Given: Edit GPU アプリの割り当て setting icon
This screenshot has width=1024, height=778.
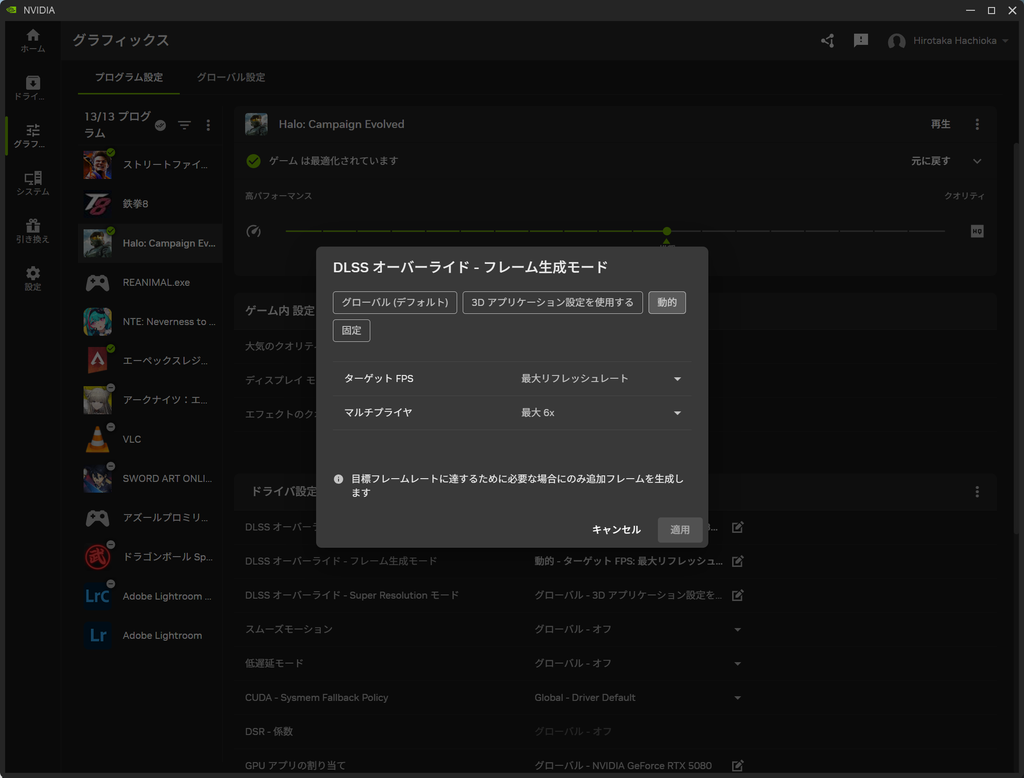Looking at the screenshot, I should click(x=737, y=766).
